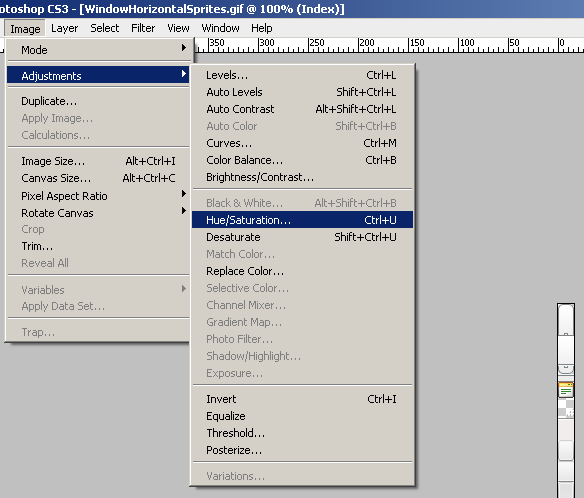
Task: Click the Image menu in the menu bar
Action: 25,28
